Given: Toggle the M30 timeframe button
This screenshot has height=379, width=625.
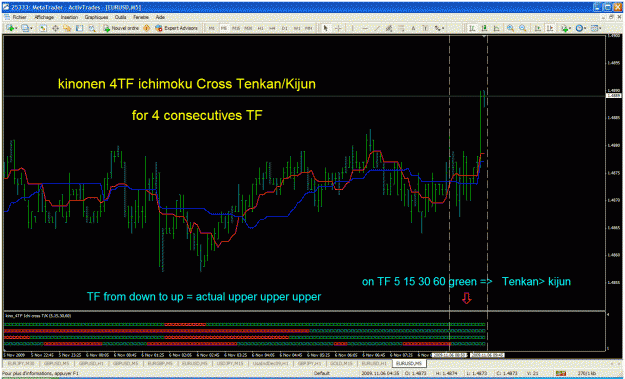Looking at the screenshot, I should coord(248,28).
